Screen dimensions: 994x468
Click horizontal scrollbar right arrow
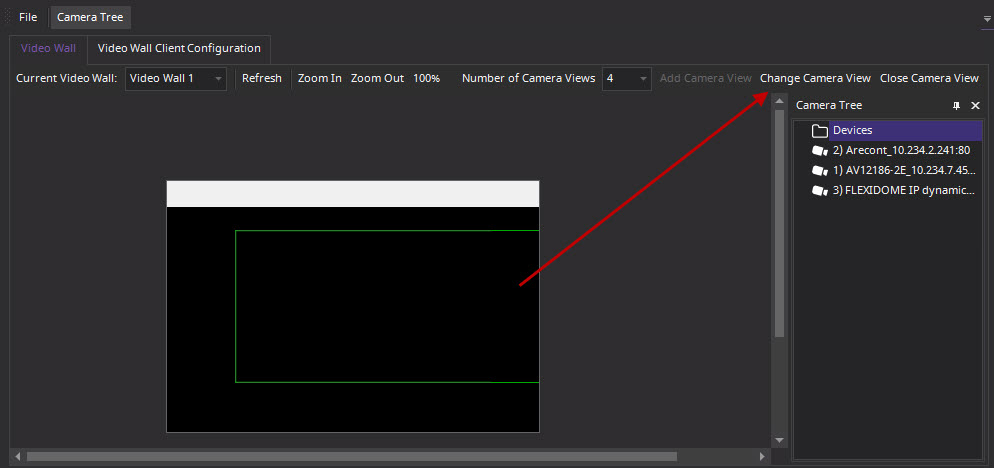(x=763, y=456)
